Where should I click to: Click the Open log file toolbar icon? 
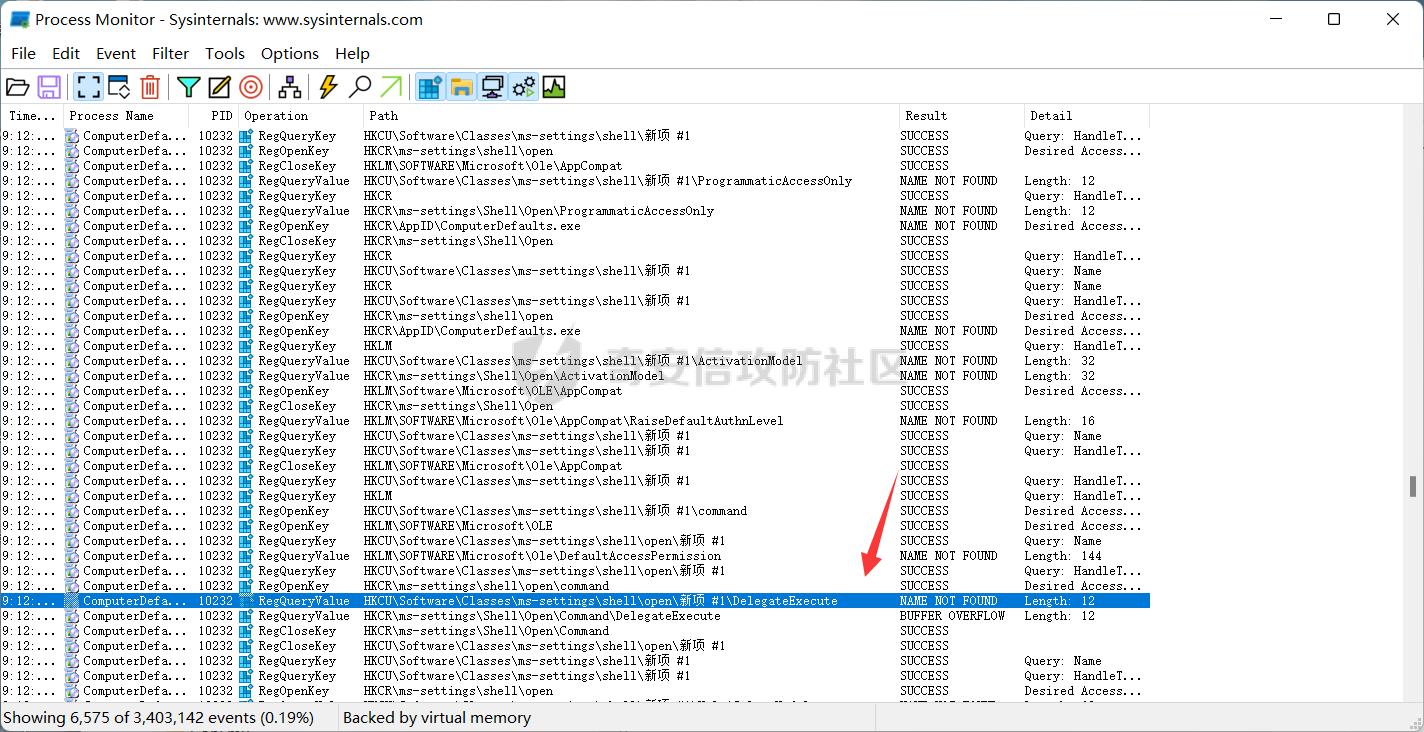18,87
